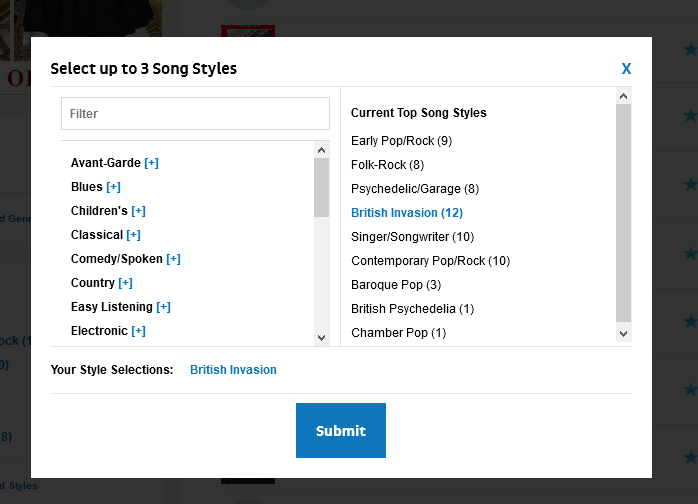698x504 pixels.
Task: Expand the Easy Listening [+] category
Action: 163,307
